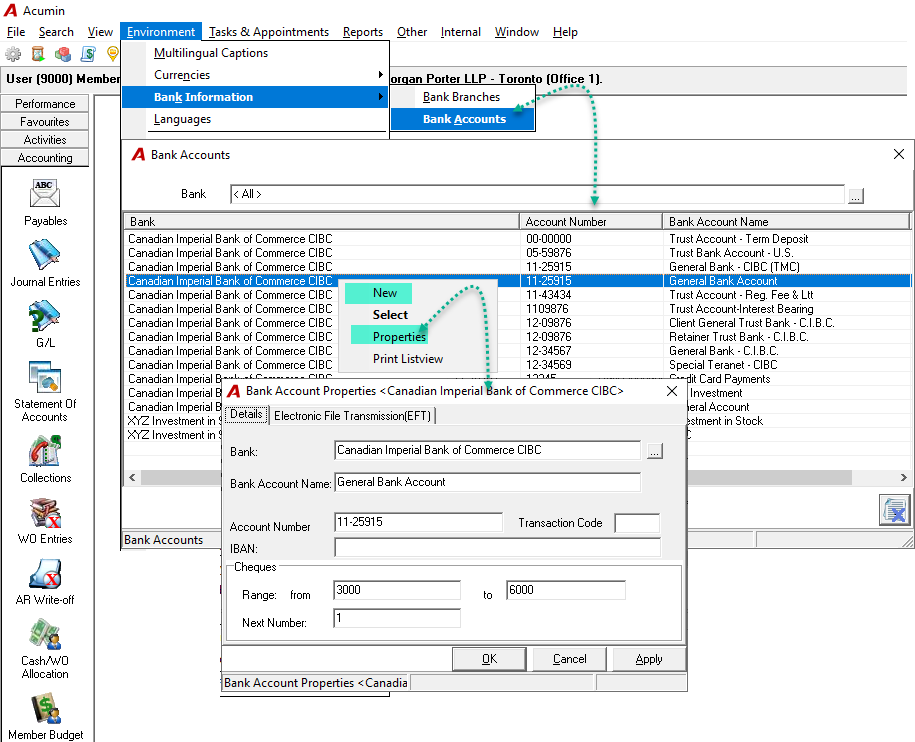The height and width of the screenshot is (742, 915).
Task: Click the Transaction Code field
Action: [637, 523]
